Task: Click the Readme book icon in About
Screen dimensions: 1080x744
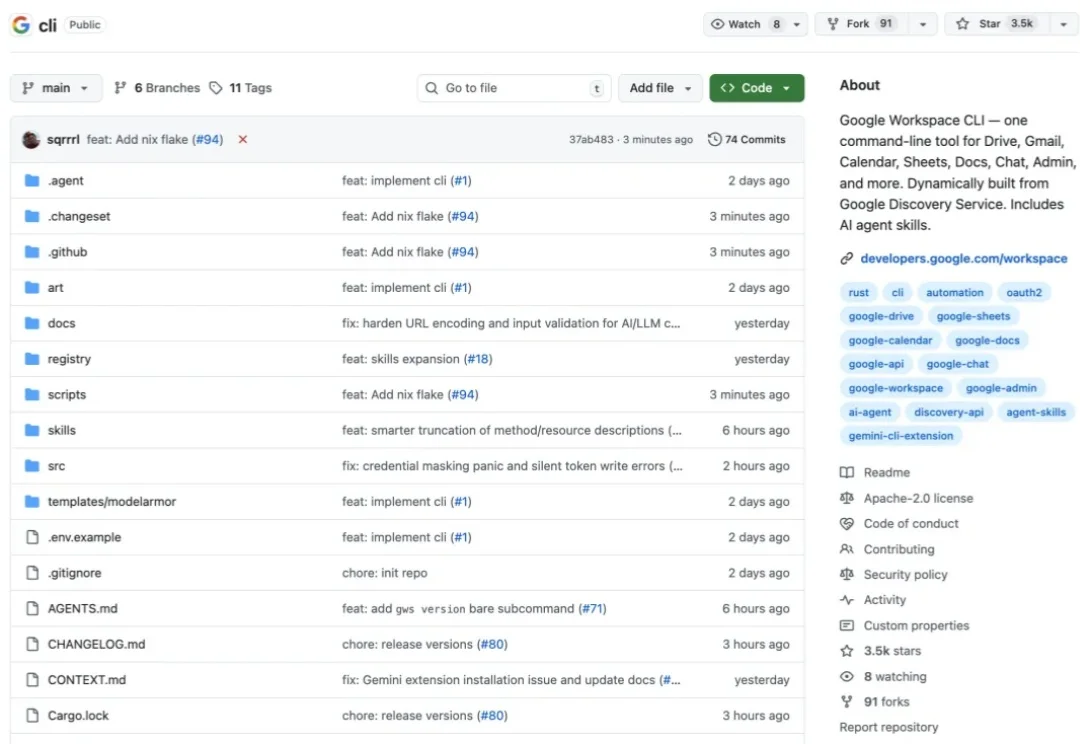Action: point(845,471)
